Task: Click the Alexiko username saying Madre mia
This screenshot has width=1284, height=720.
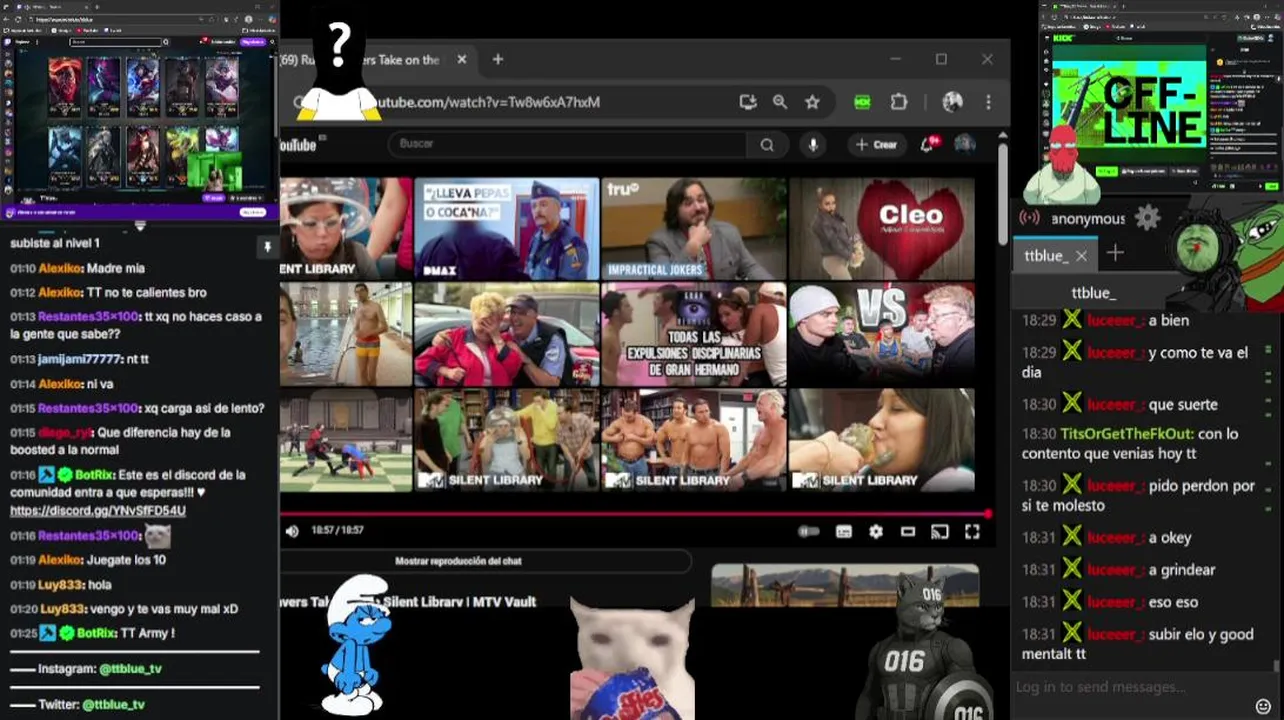Action: click(59, 269)
